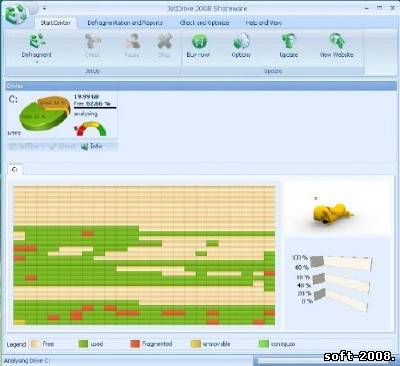Select the Help and View tab
The height and width of the screenshot is (366, 400).
tap(264, 23)
